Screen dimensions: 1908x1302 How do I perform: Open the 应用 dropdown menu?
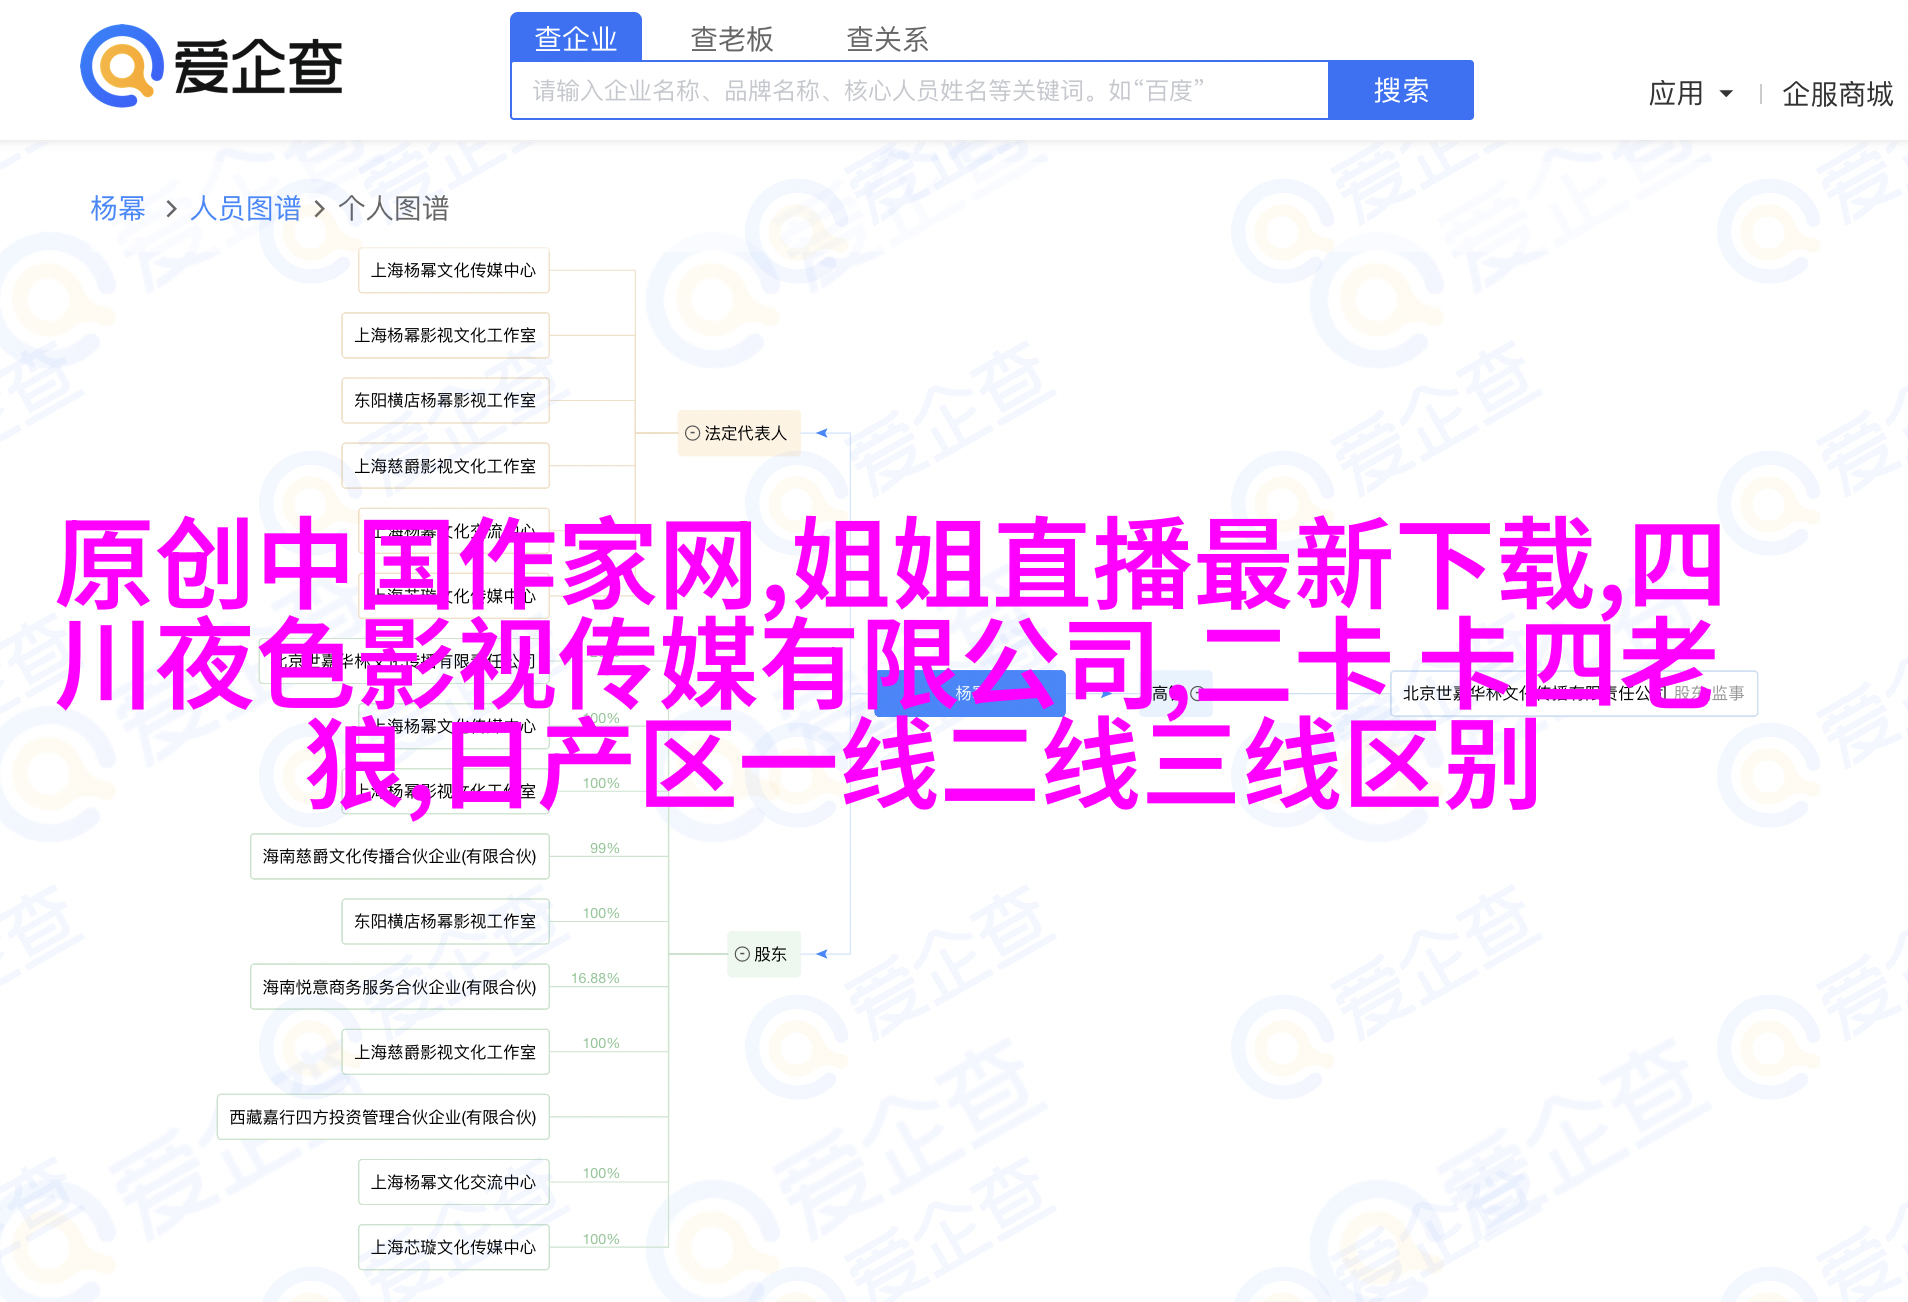tap(1690, 94)
